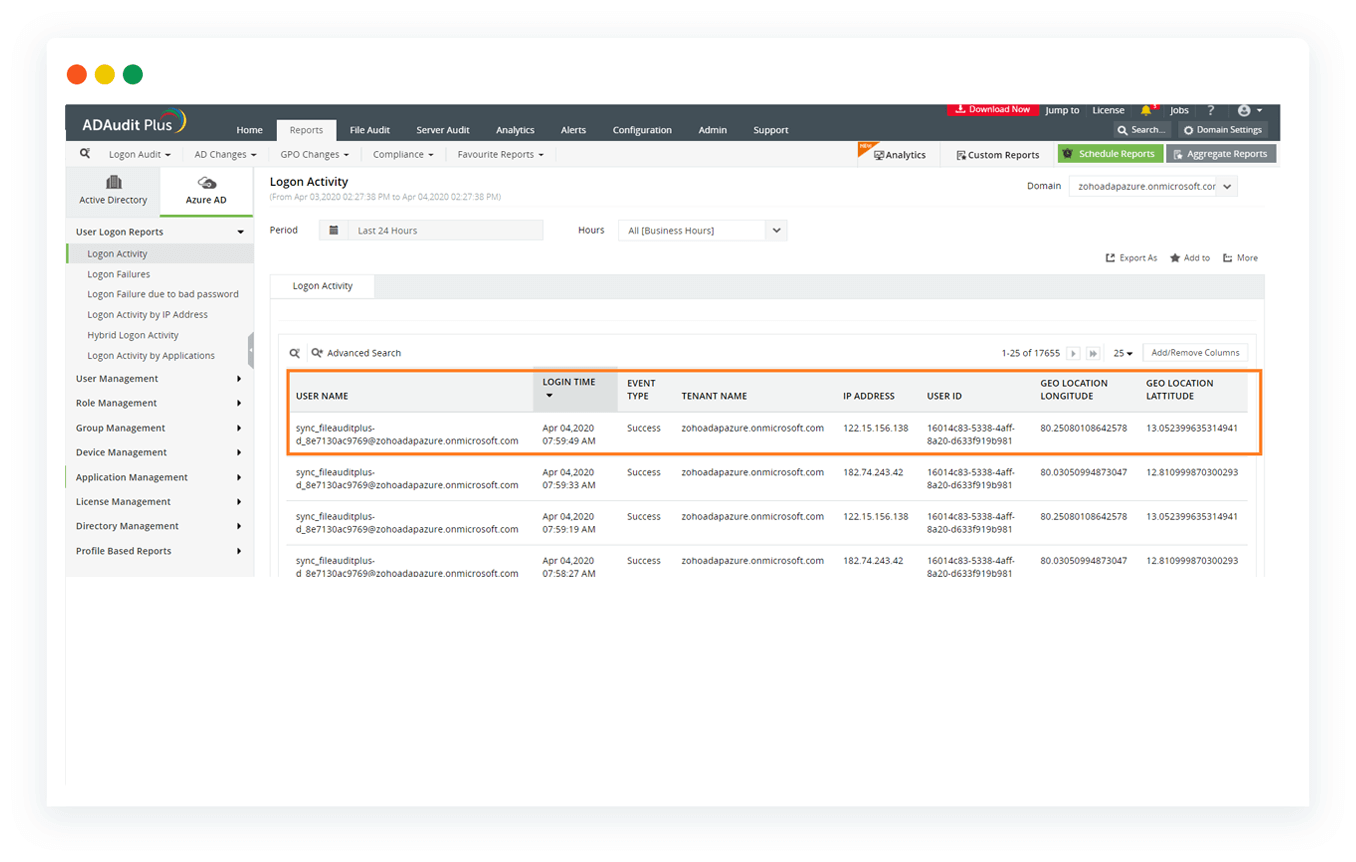
Task: Change the rows-per-page 25 dropdown
Action: (1123, 353)
